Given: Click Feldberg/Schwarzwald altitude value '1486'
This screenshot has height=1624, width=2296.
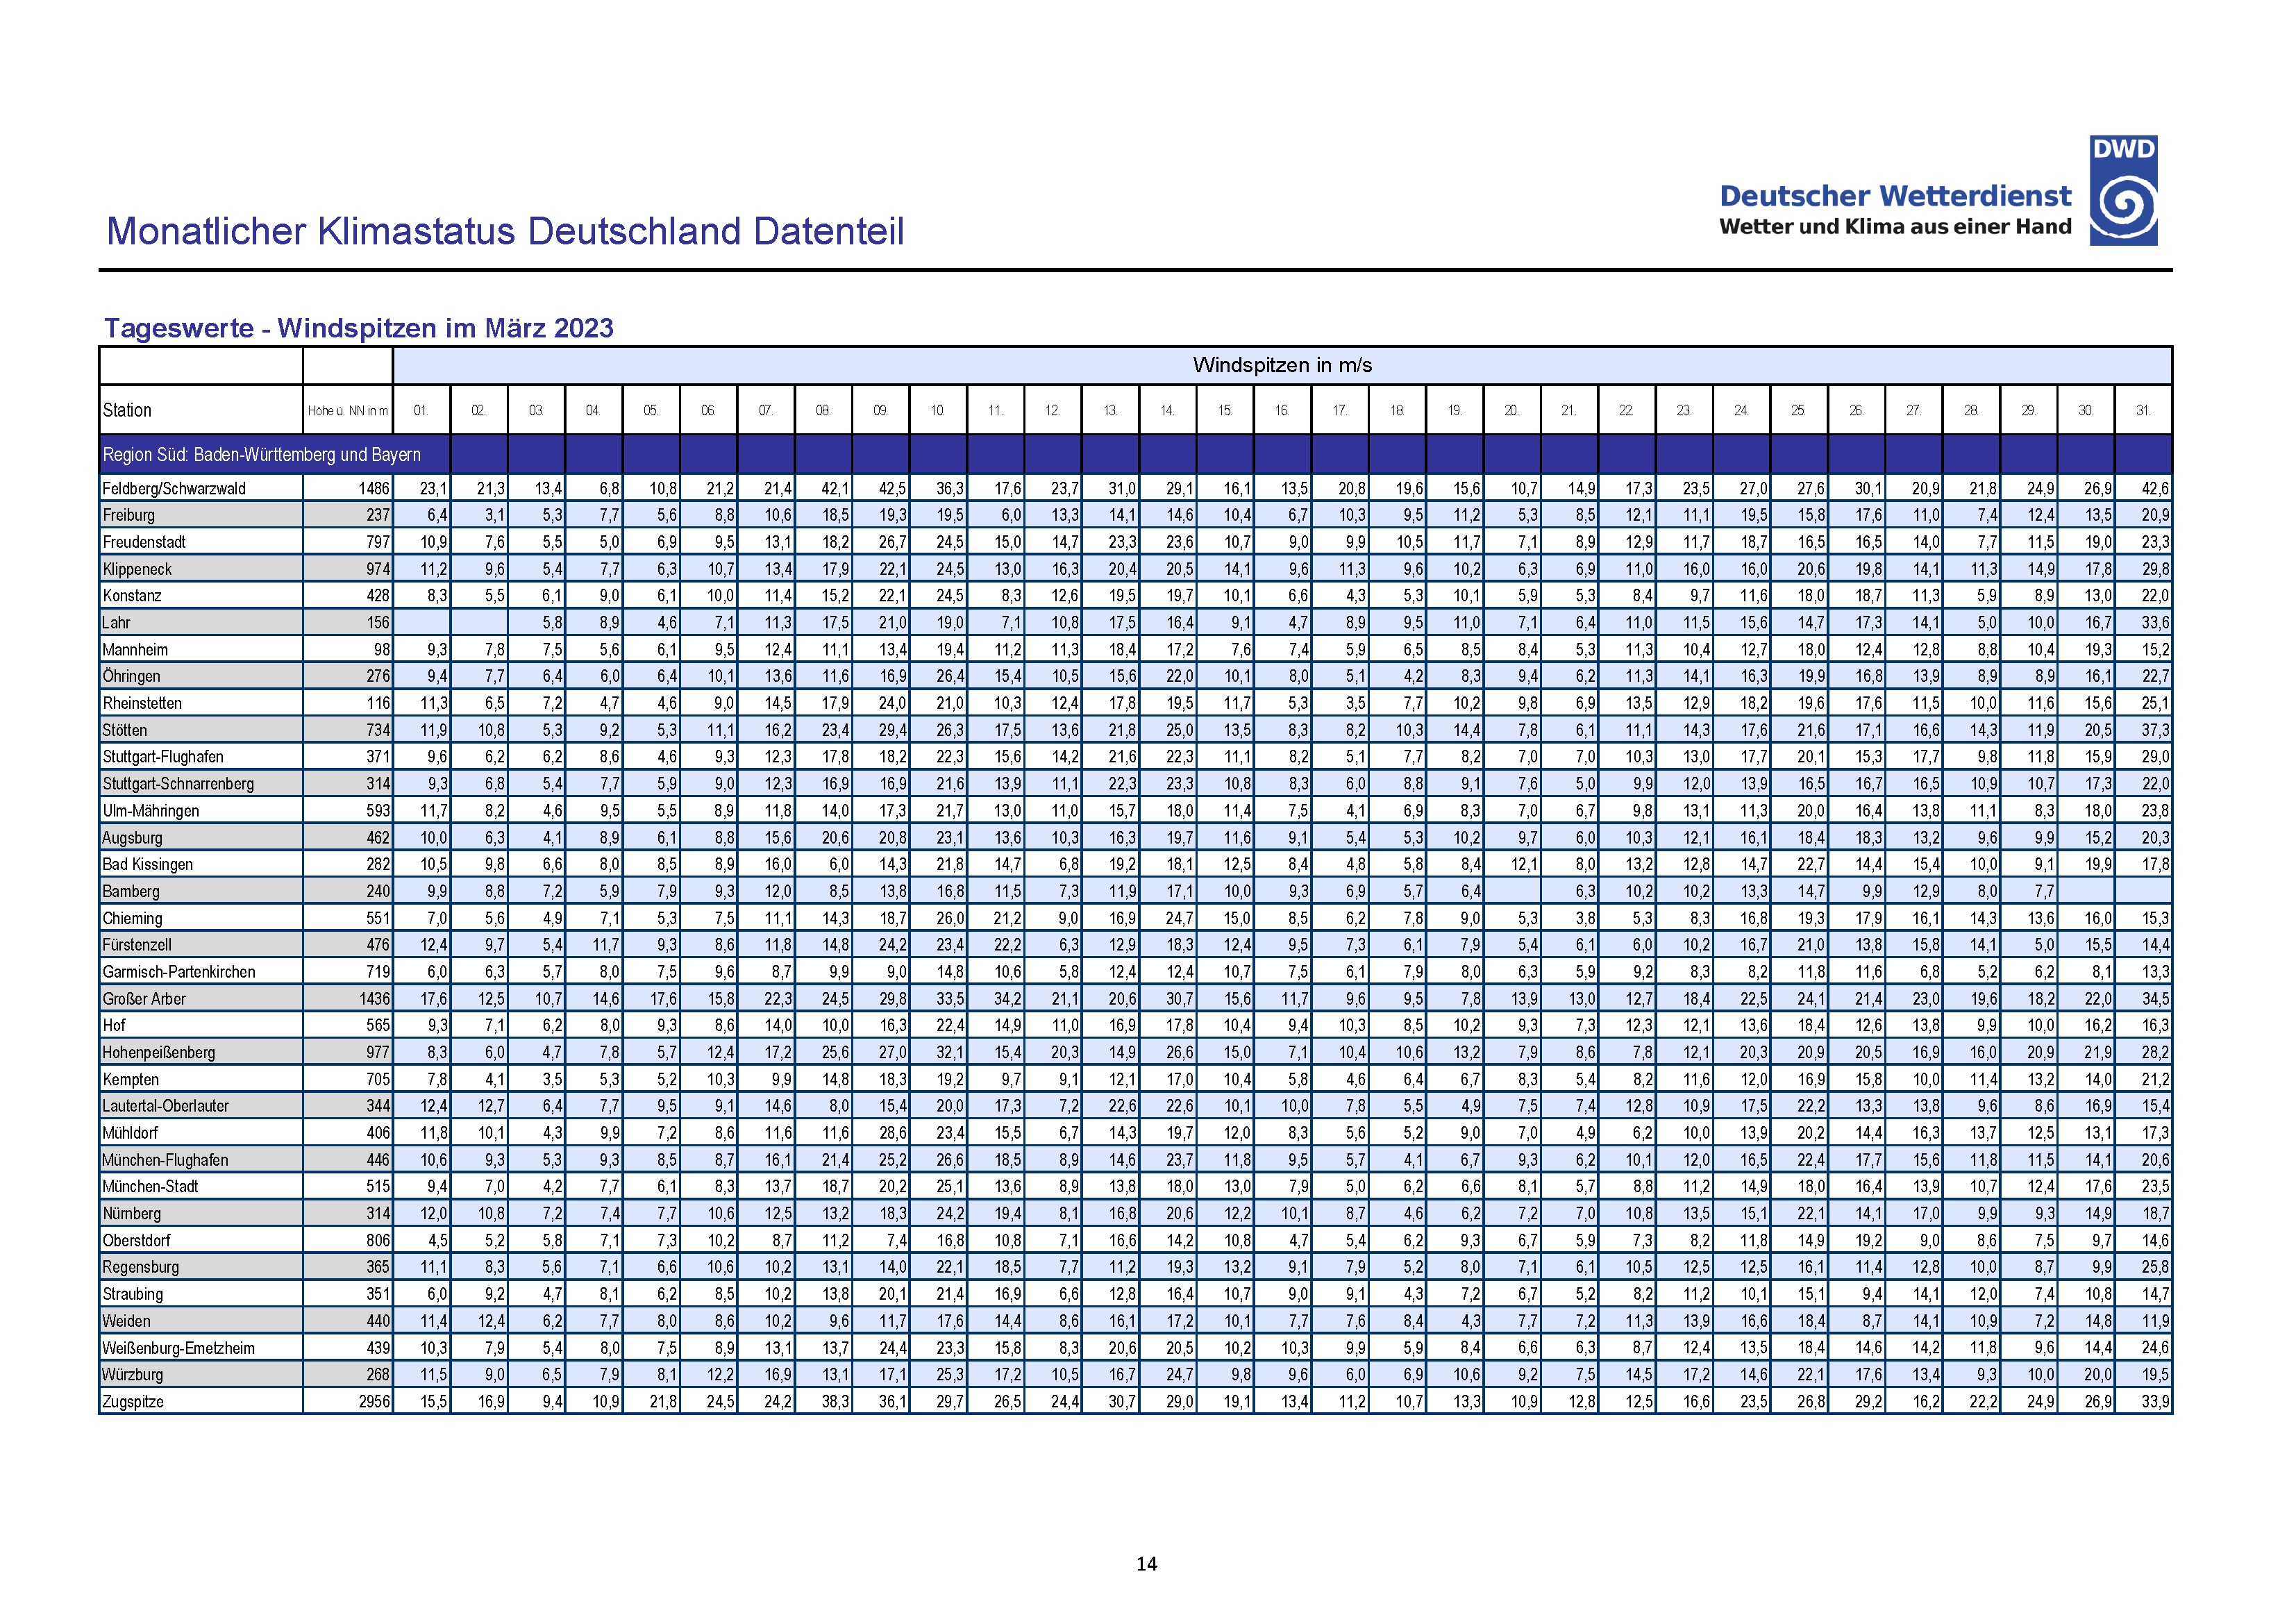Looking at the screenshot, I should tap(374, 489).
